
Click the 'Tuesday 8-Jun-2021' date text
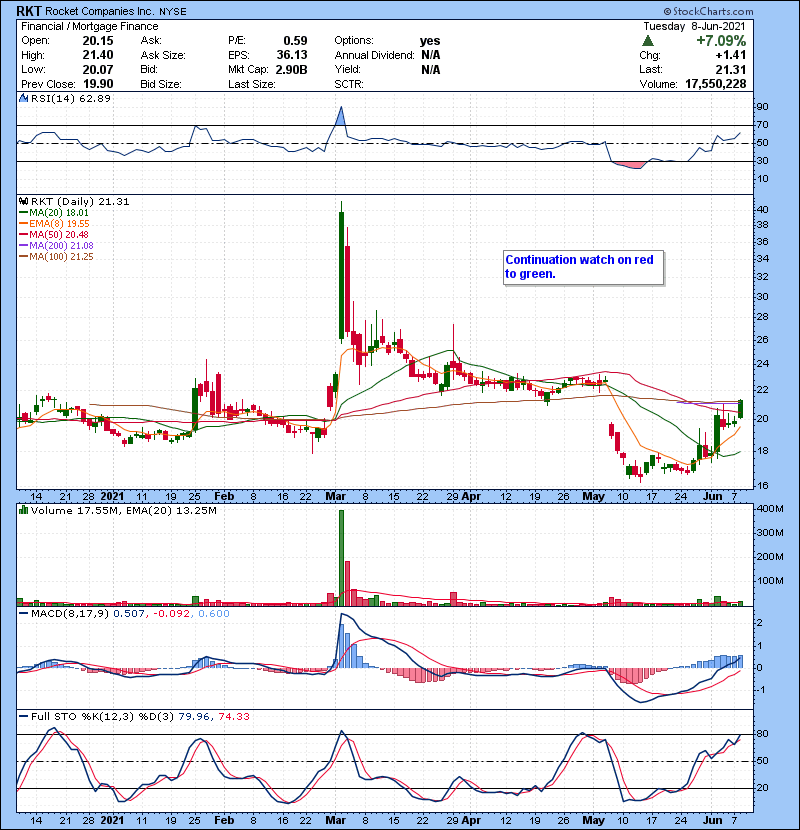pyautogui.click(x=694, y=26)
